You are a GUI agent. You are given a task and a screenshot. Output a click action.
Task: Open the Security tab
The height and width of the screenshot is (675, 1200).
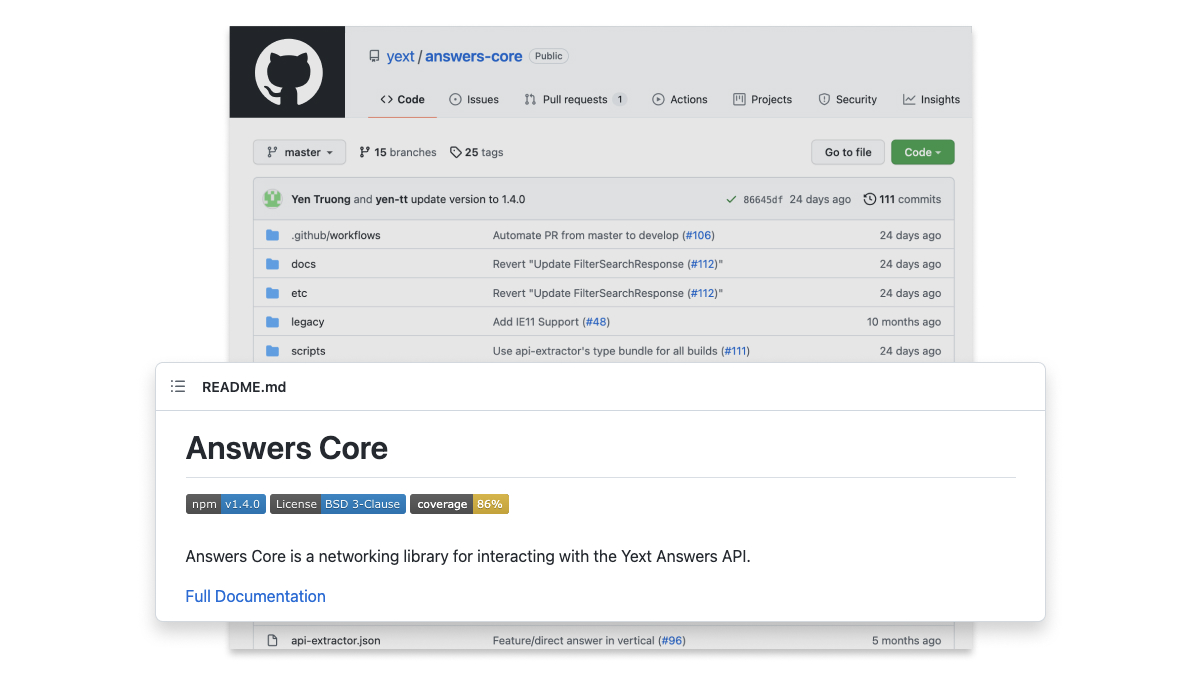tap(848, 100)
